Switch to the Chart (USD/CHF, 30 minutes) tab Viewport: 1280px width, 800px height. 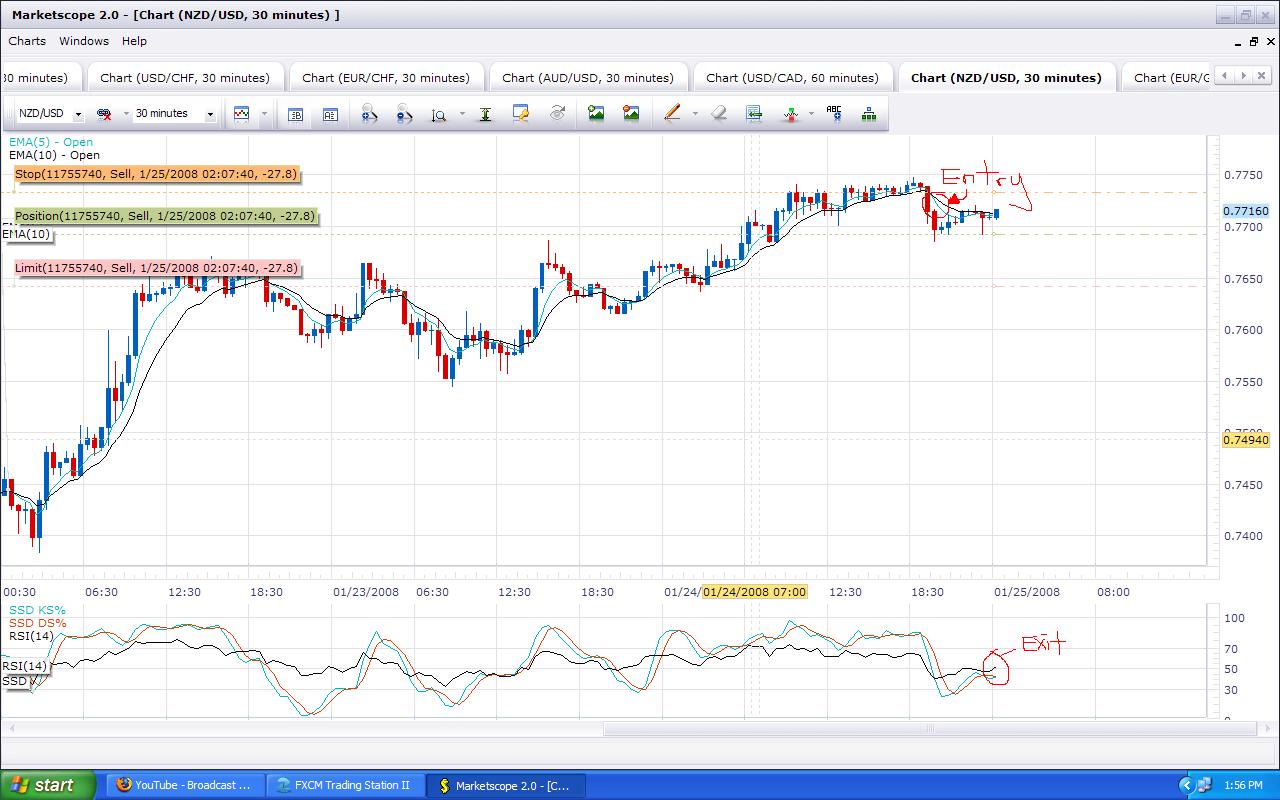coord(185,77)
